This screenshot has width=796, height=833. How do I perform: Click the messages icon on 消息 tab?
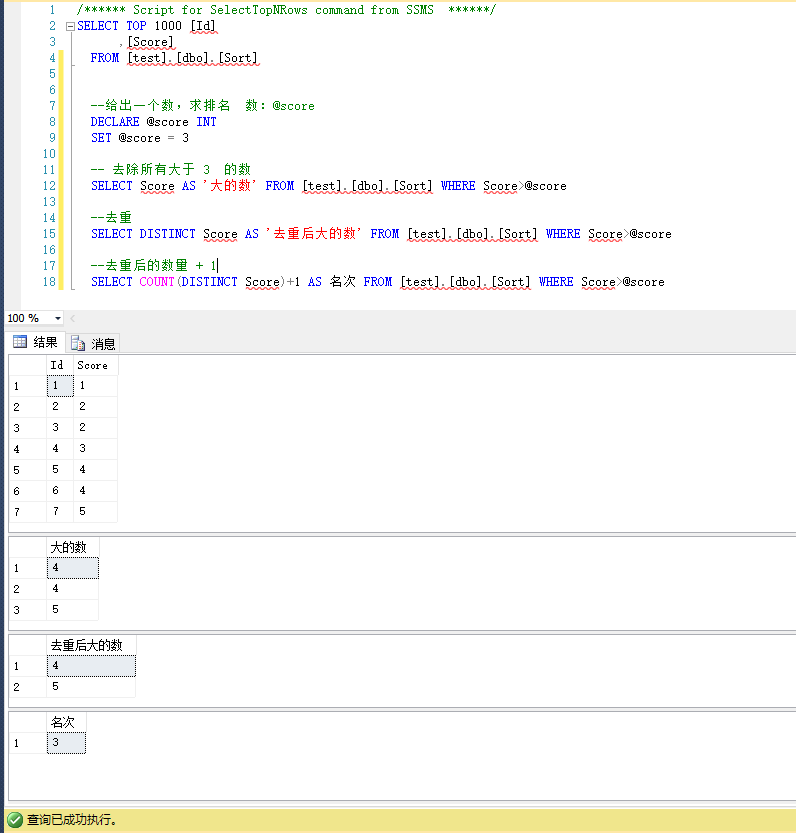tap(78, 344)
